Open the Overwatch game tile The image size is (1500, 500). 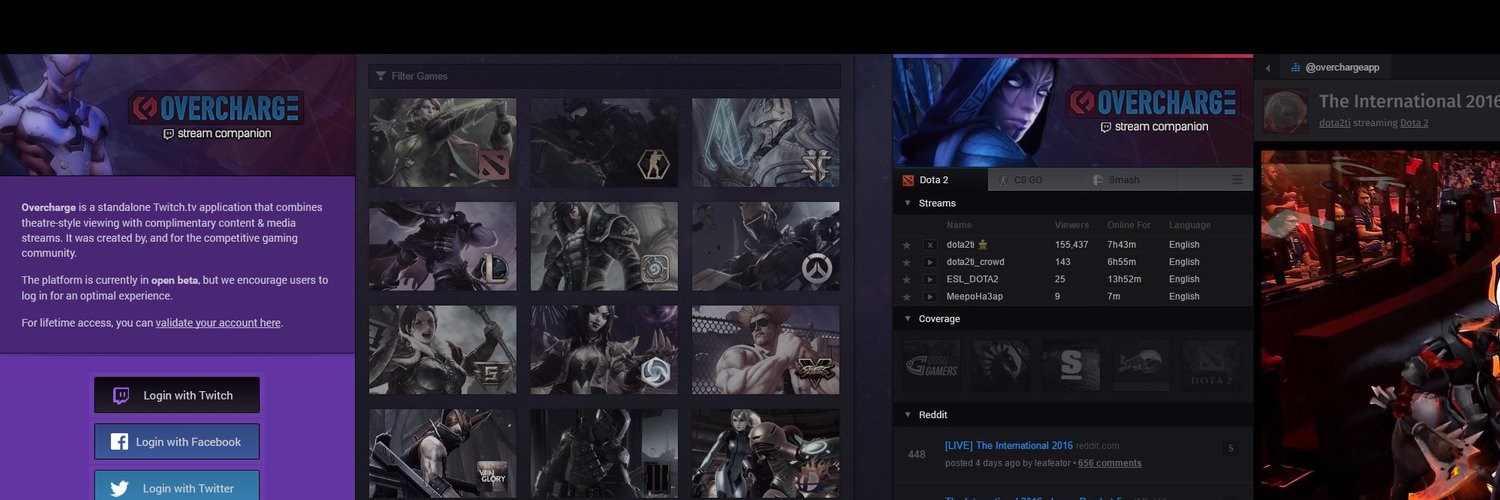tap(766, 246)
